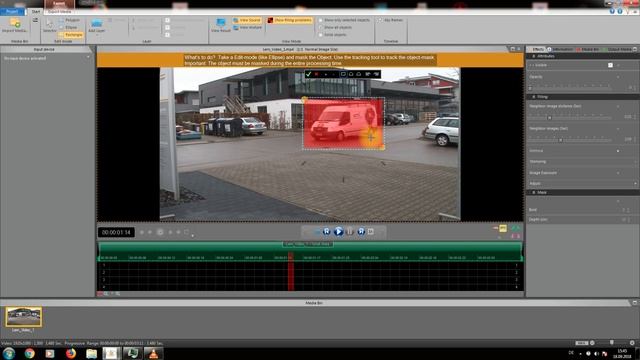Click the last icon in mask toolbar
The image size is (640, 360).
pos(376,74)
